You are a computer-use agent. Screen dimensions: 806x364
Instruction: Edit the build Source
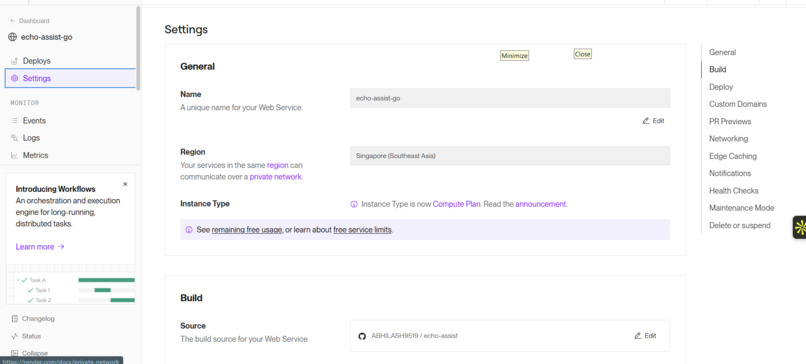(645, 336)
